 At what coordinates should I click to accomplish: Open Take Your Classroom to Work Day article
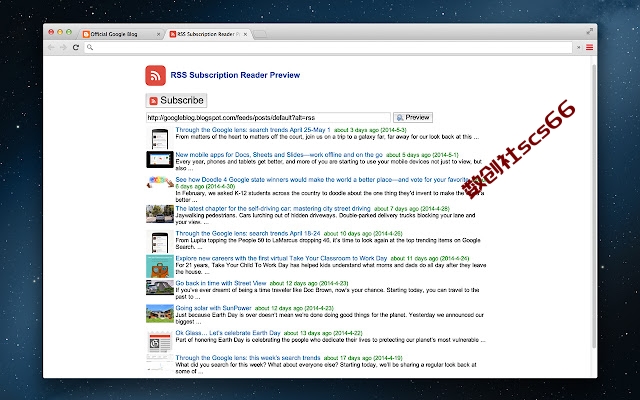[x=281, y=258]
